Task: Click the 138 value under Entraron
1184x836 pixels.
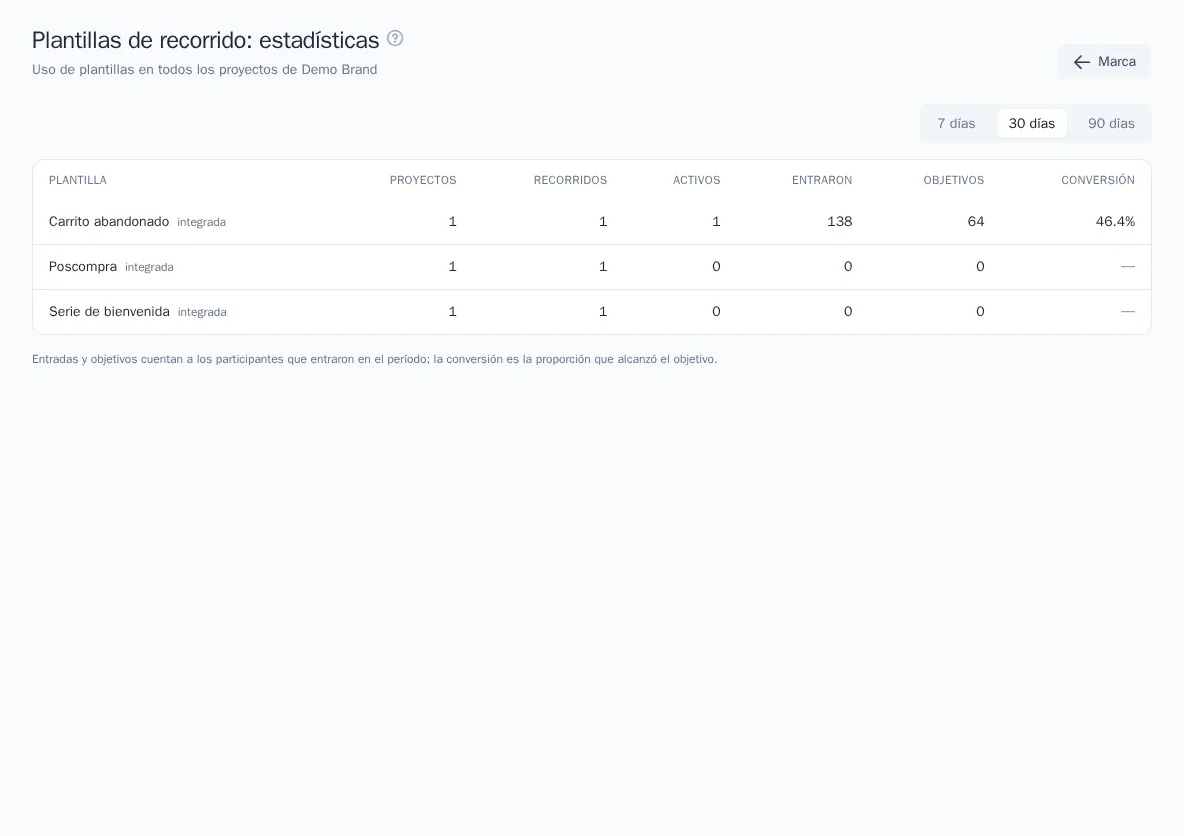Action: [840, 222]
